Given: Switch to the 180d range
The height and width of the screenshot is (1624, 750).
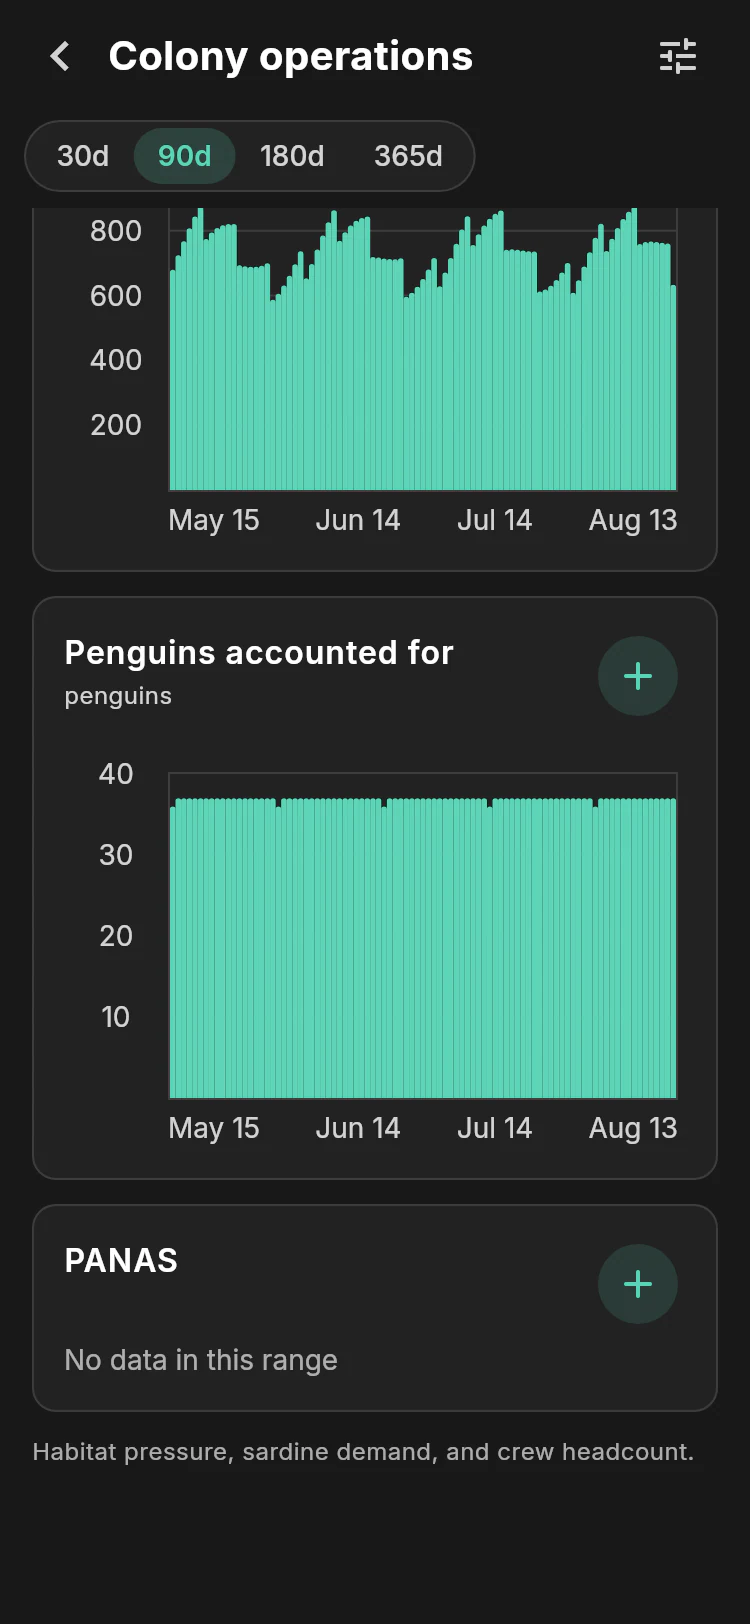Looking at the screenshot, I should pos(292,156).
